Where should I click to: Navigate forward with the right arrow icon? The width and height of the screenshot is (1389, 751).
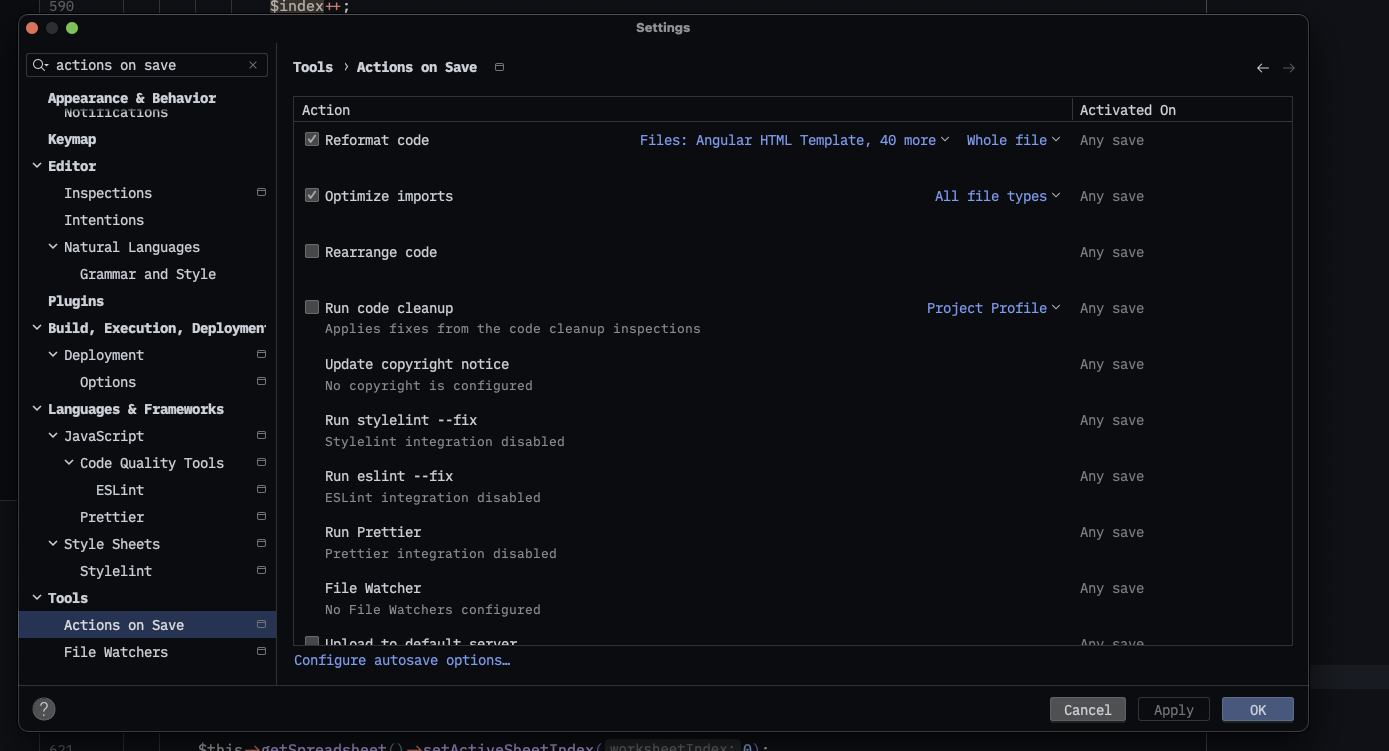tap(1289, 68)
